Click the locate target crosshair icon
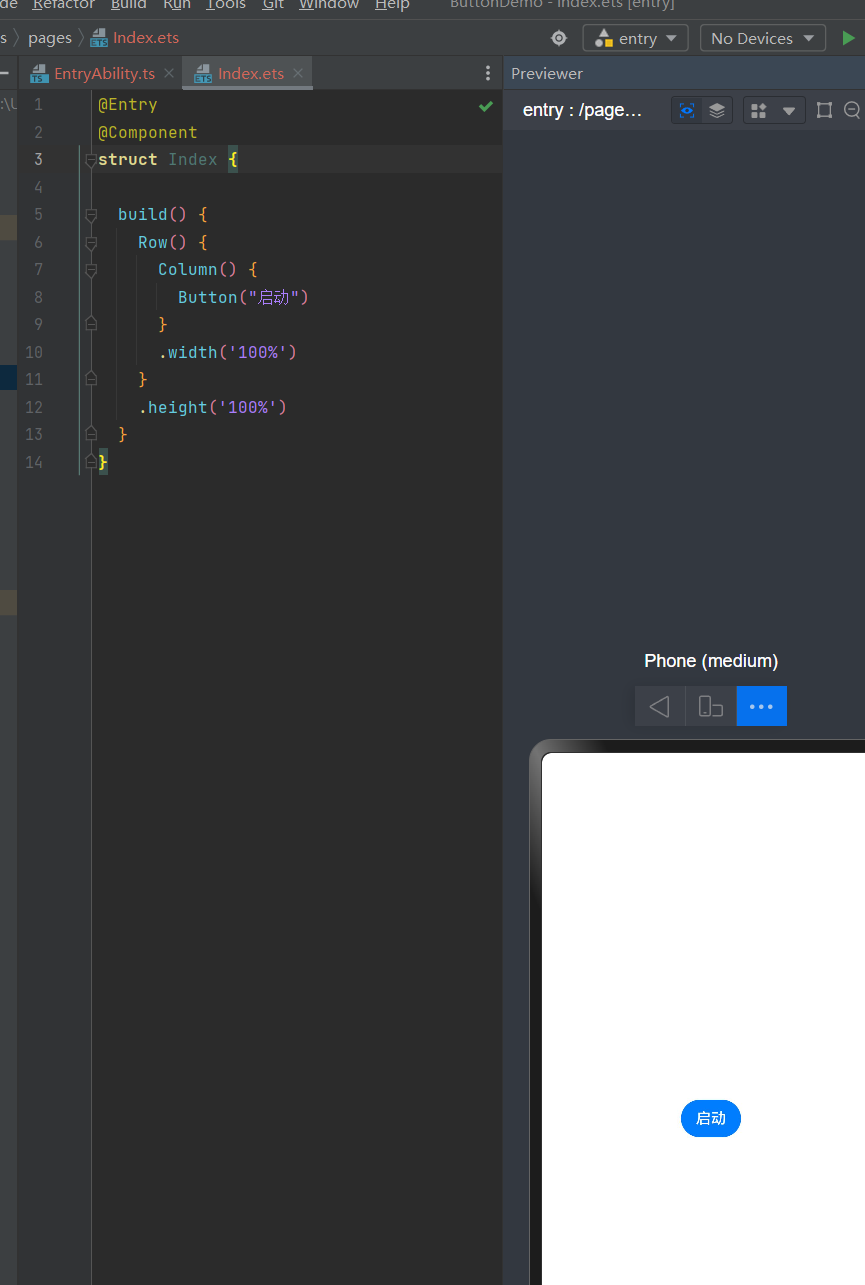 [x=559, y=38]
